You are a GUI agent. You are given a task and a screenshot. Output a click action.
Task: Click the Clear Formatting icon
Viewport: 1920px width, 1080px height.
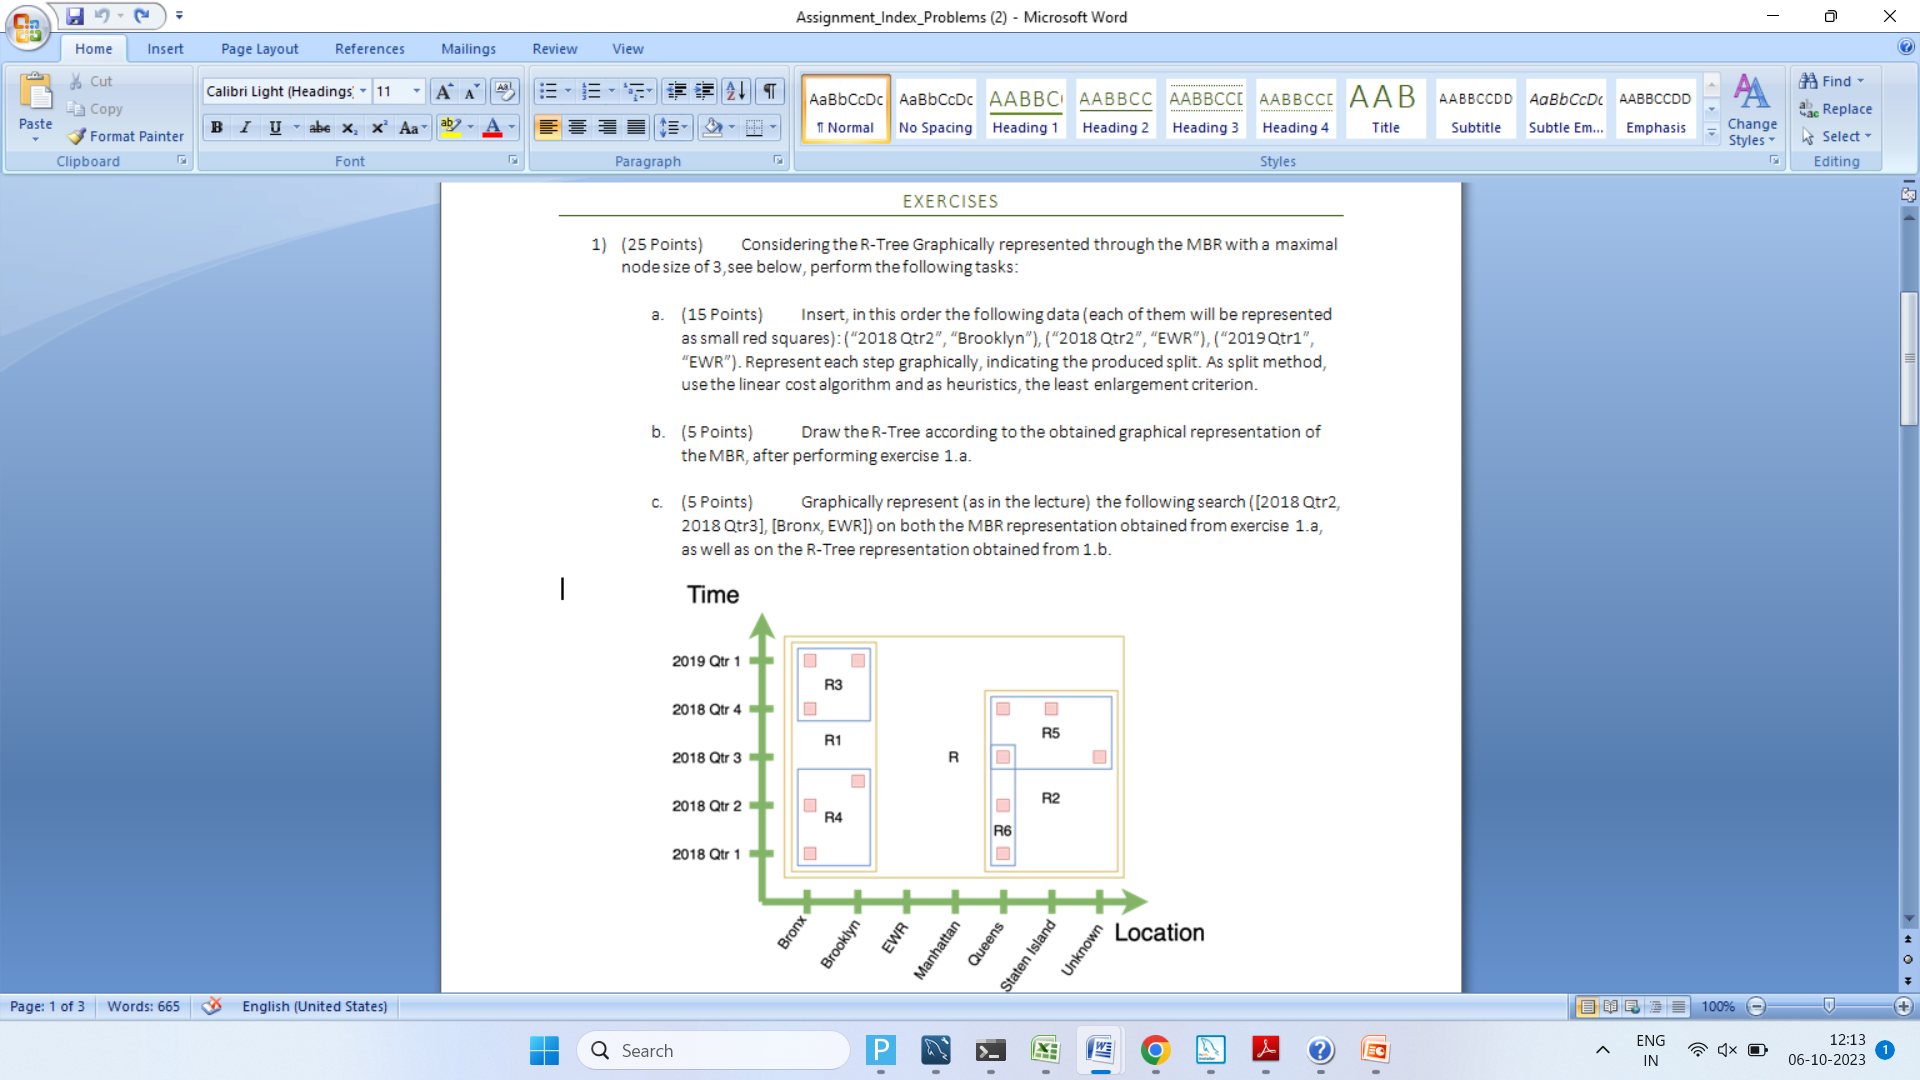click(505, 91)
